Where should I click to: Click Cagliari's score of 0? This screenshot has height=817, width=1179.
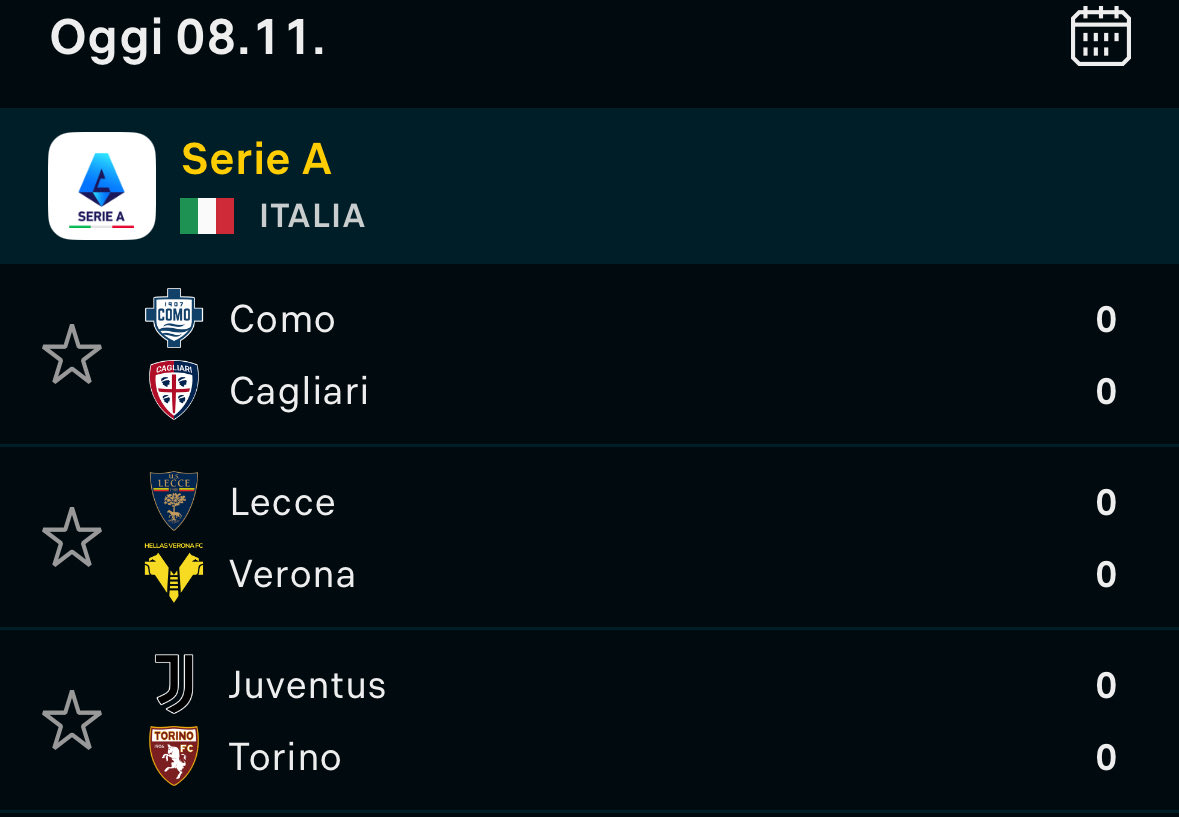click(1105, 391)
